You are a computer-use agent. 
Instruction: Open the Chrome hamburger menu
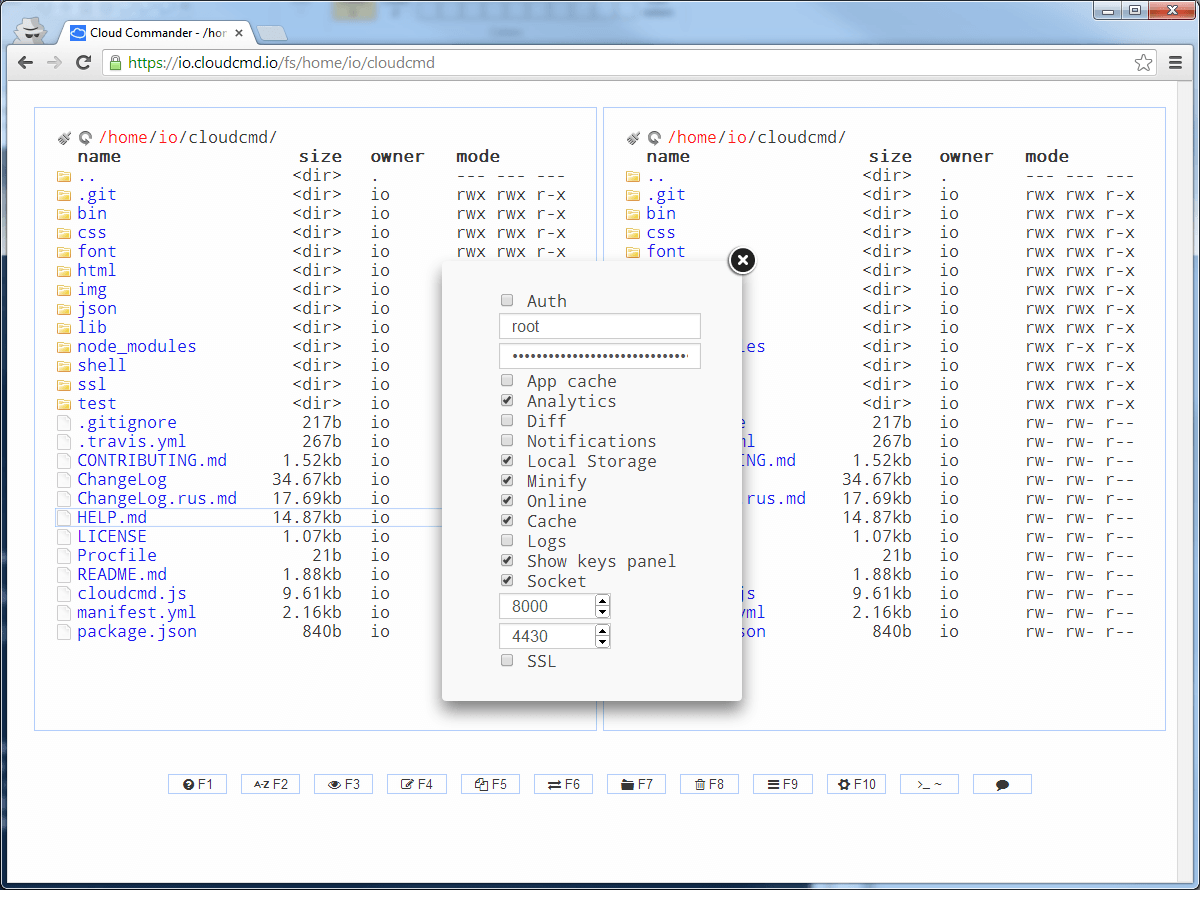pos(1176,62)
